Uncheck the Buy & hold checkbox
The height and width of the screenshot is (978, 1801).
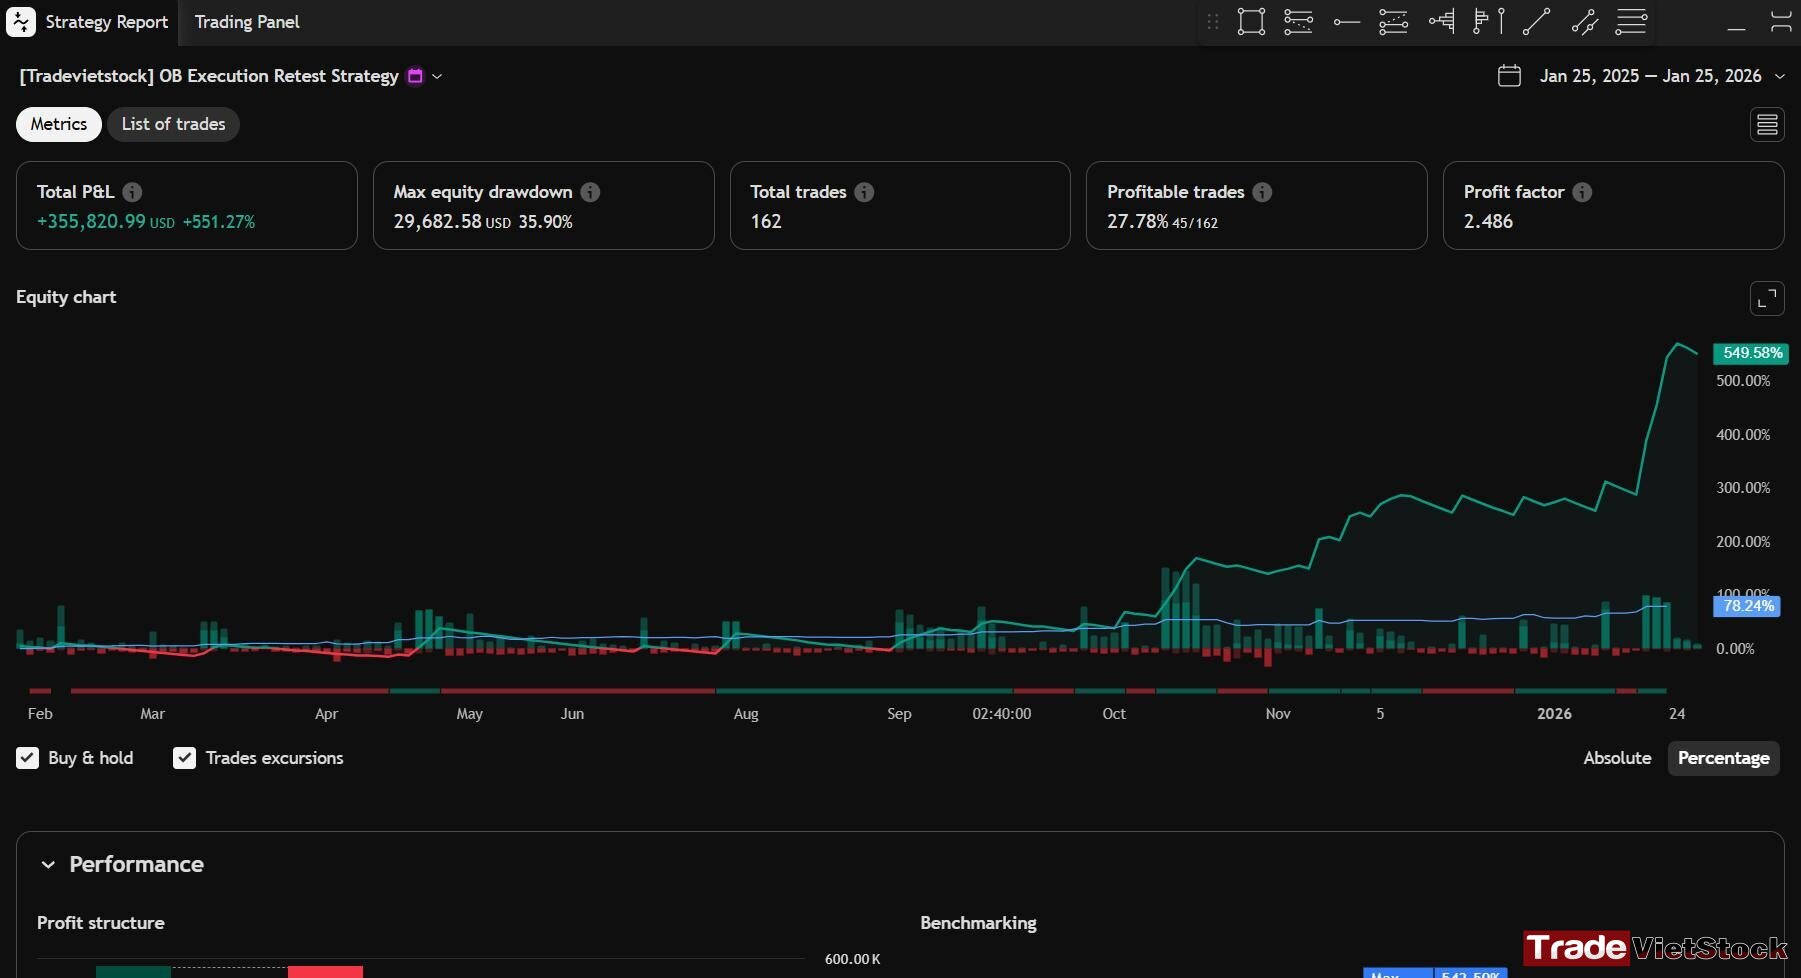coord(28,758)
